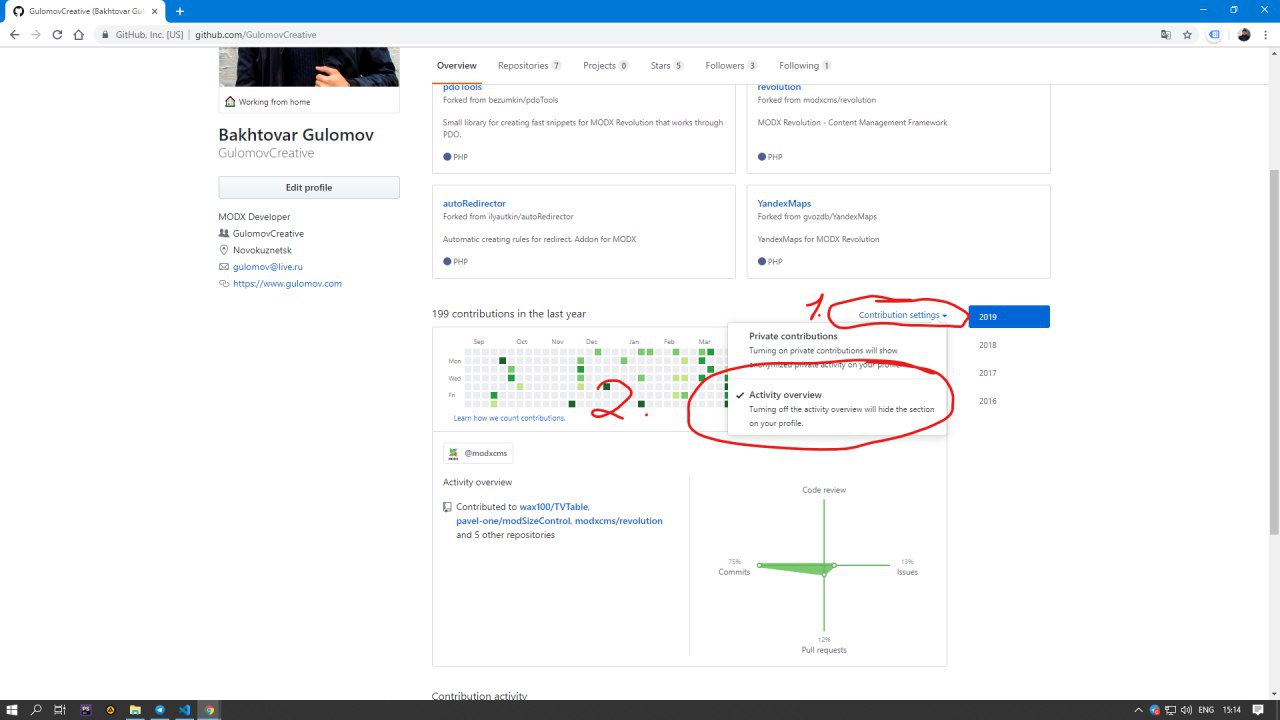Open the yellow circular app on taskbar
1280x720 pixels.
point(110,710)
